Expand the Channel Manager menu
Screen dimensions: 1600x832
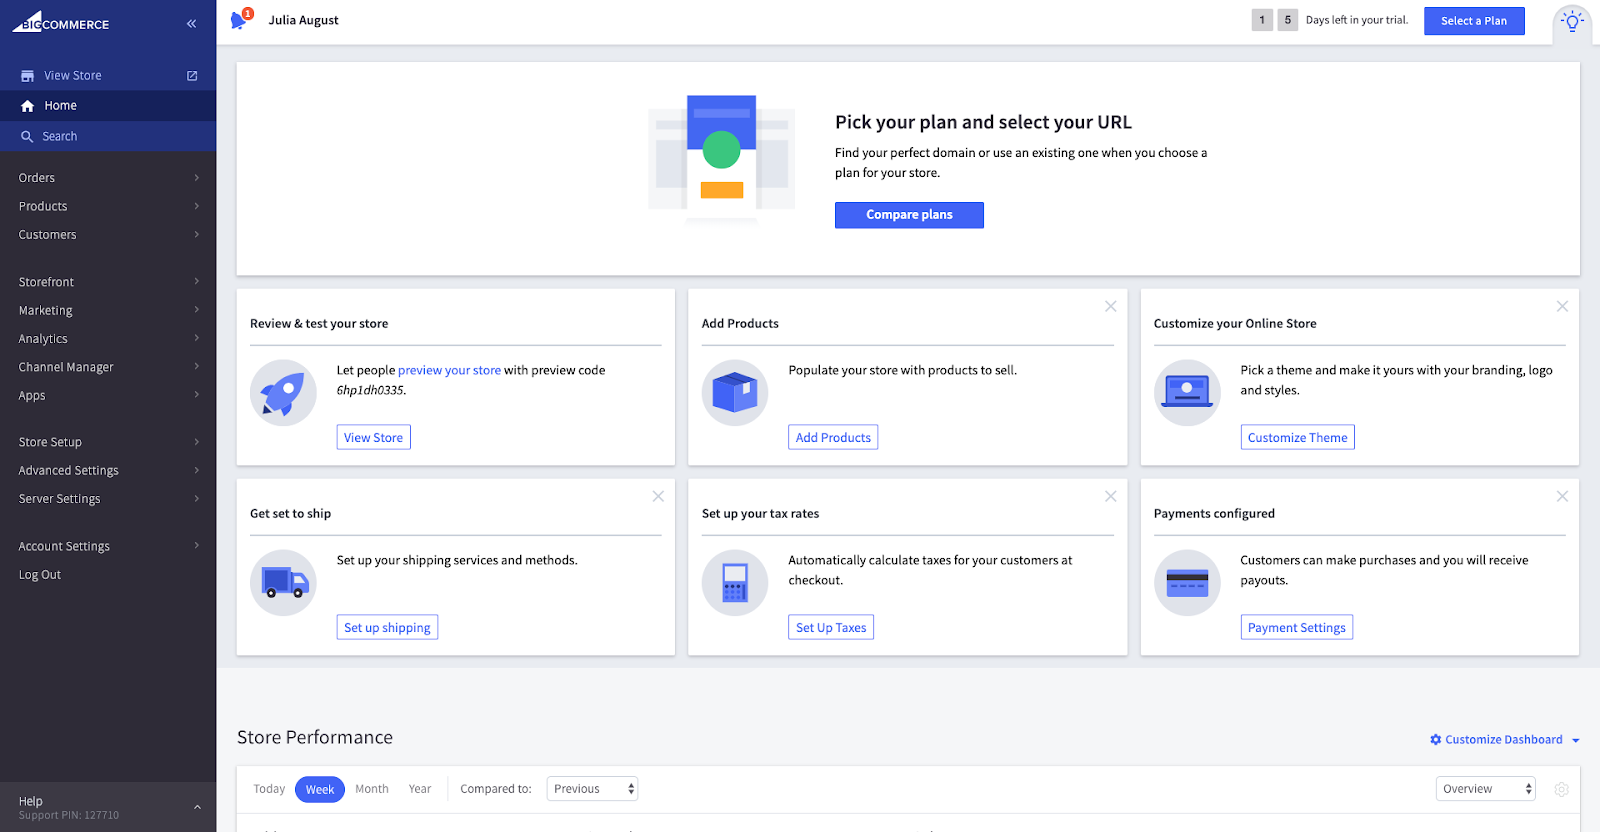[108, 367]
